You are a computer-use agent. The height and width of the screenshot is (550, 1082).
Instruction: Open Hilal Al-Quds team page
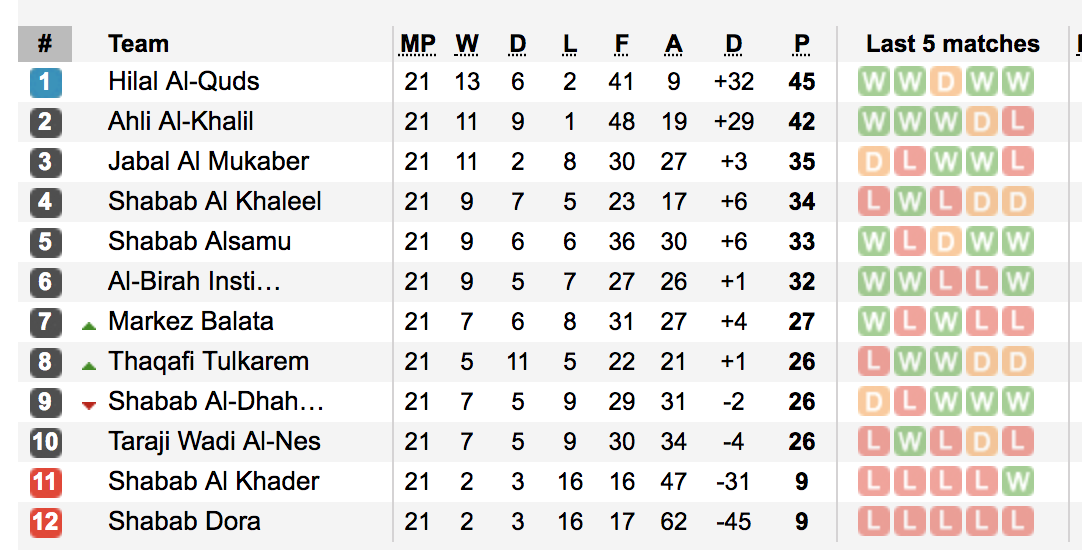coord(184,81)
